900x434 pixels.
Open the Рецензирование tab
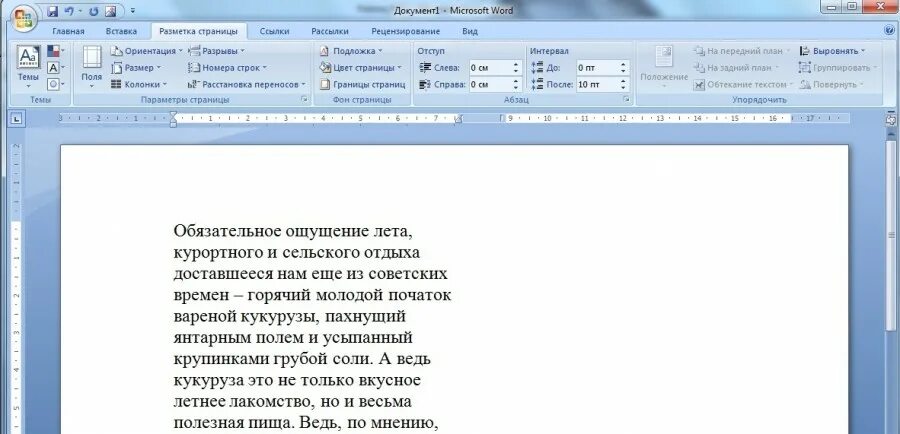(x=405, y=32)
